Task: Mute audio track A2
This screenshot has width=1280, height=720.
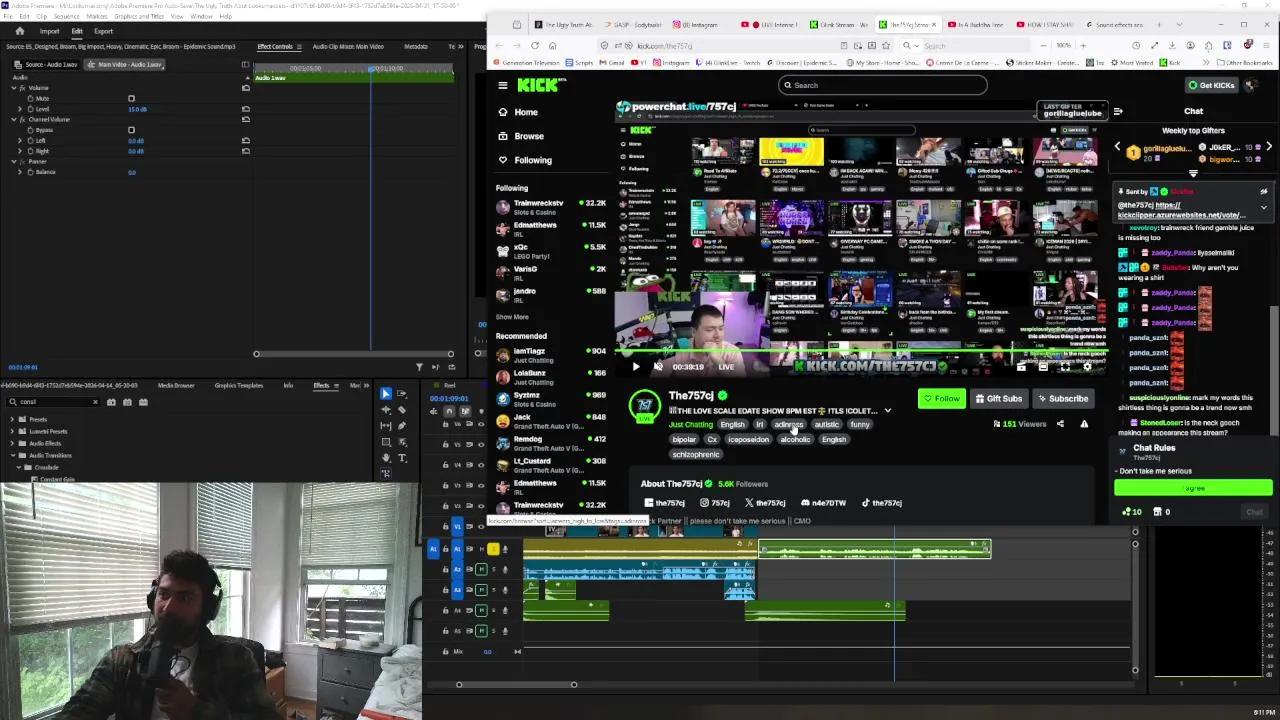Action: 481,569
